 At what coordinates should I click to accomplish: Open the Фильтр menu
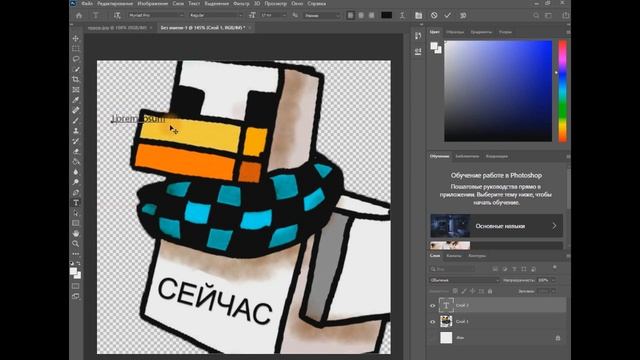(241, 4)
